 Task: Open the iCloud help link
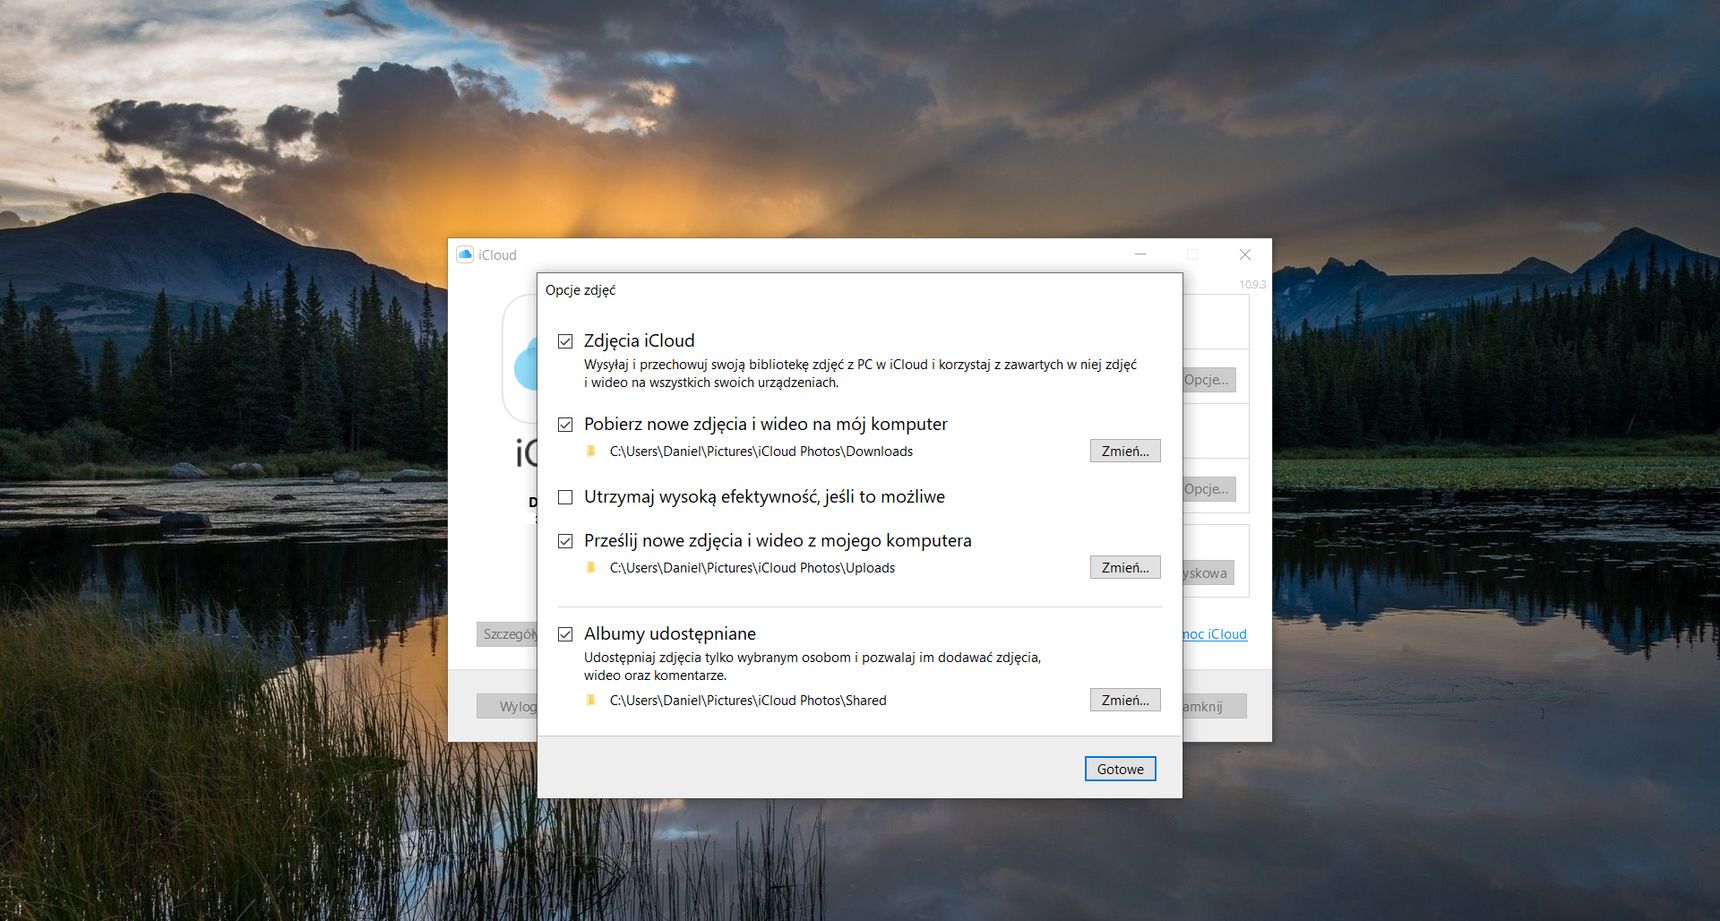[1215, 634]
